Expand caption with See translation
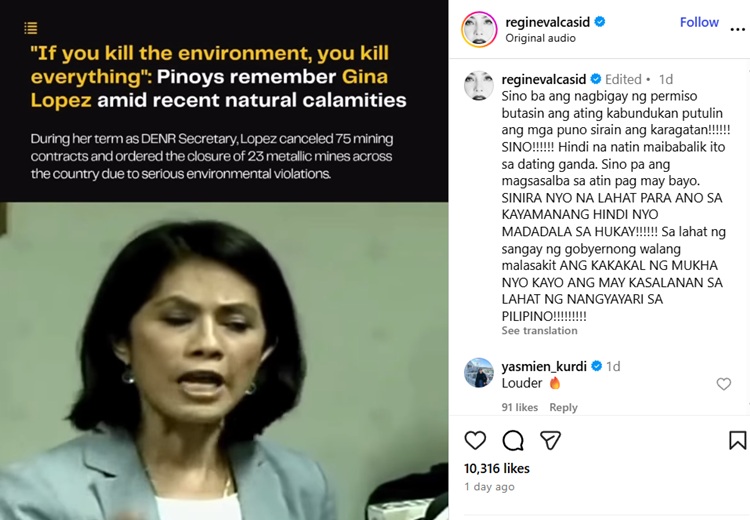 (539, 331)
